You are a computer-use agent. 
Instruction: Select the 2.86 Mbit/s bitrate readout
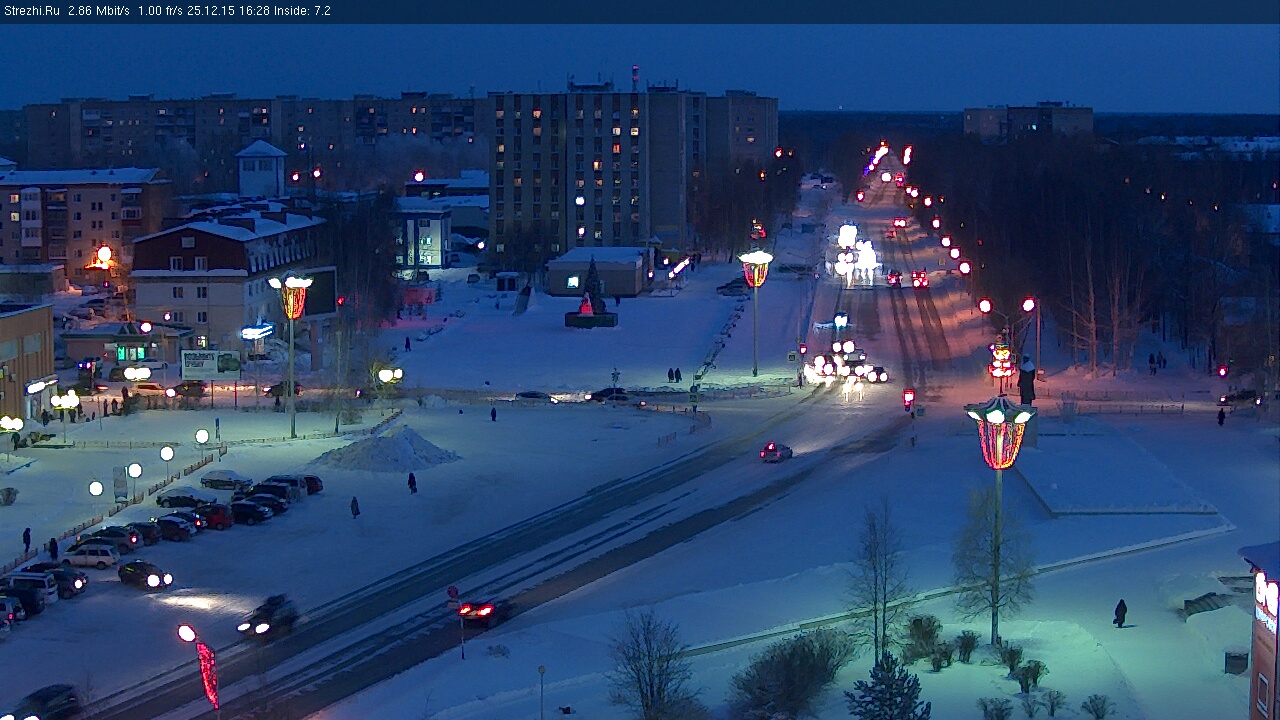pos(99,11)
